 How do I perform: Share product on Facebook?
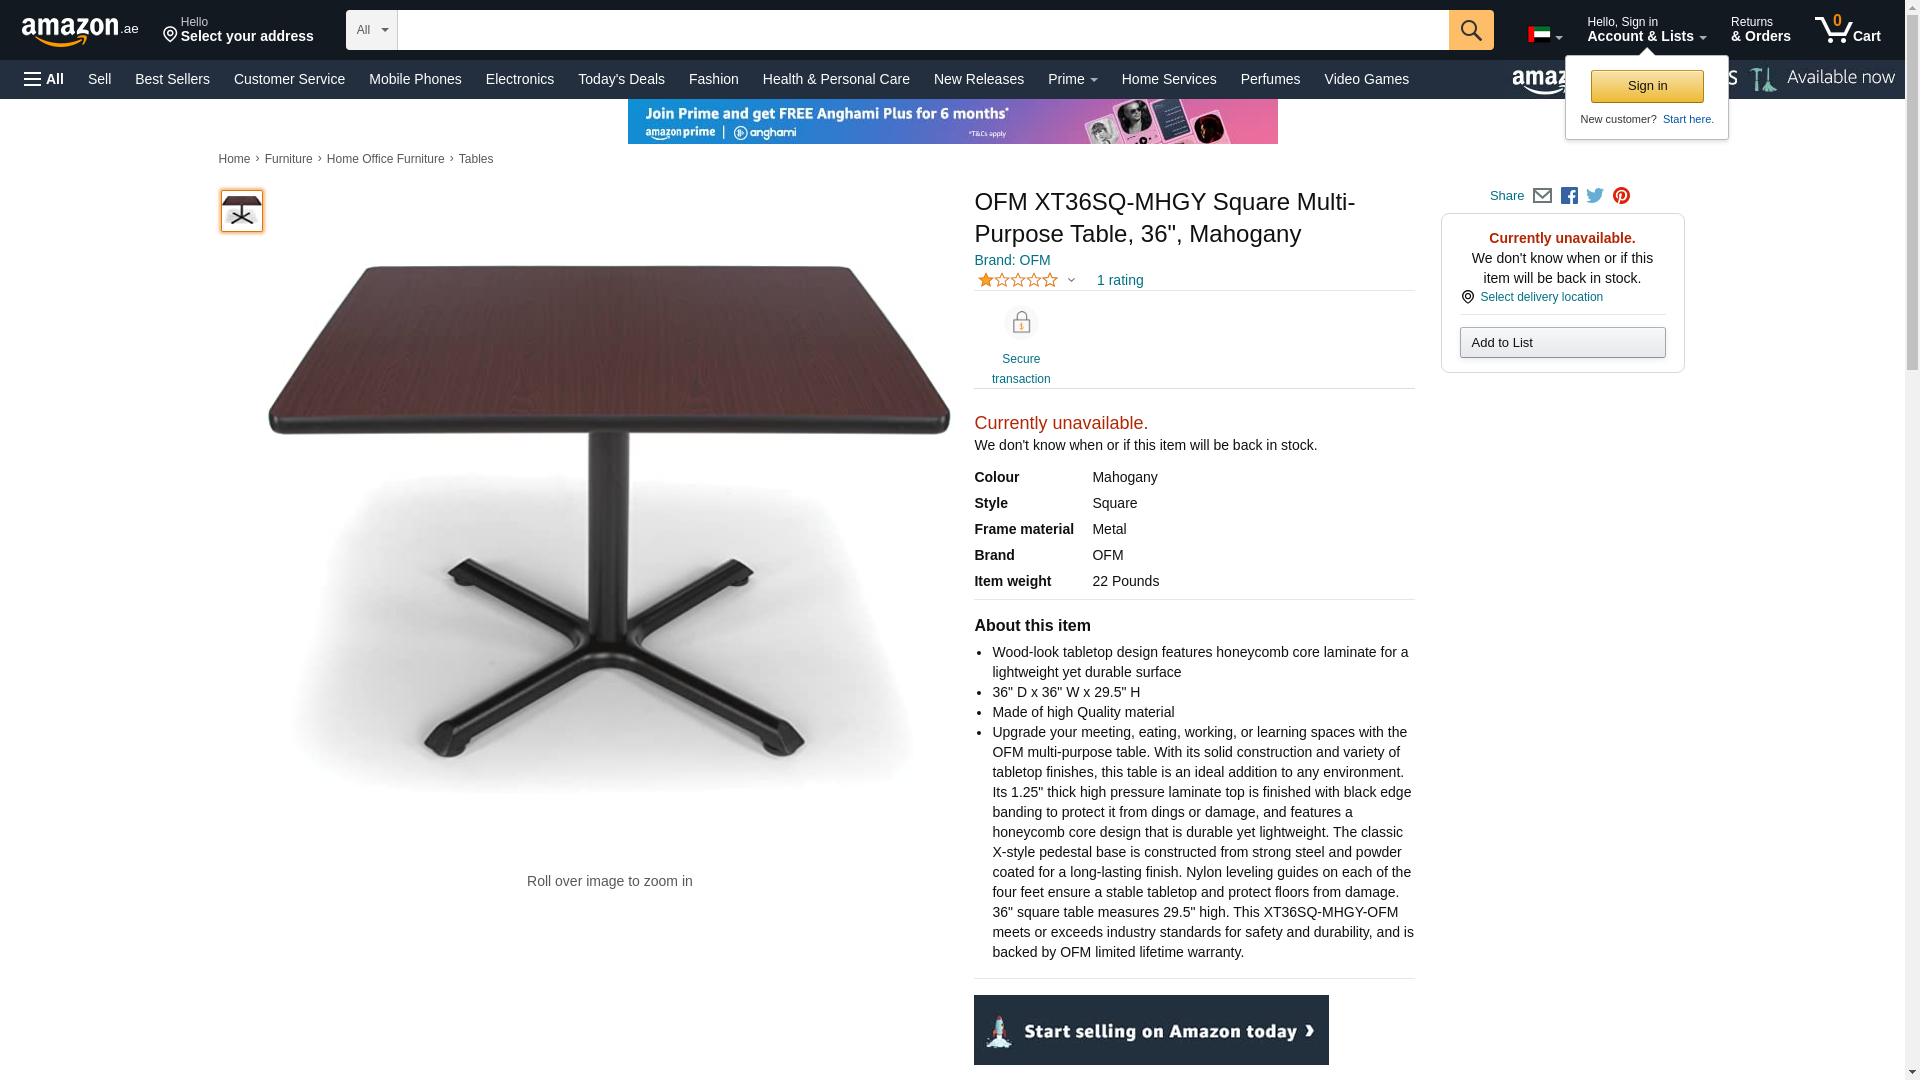coord(1569,196)
